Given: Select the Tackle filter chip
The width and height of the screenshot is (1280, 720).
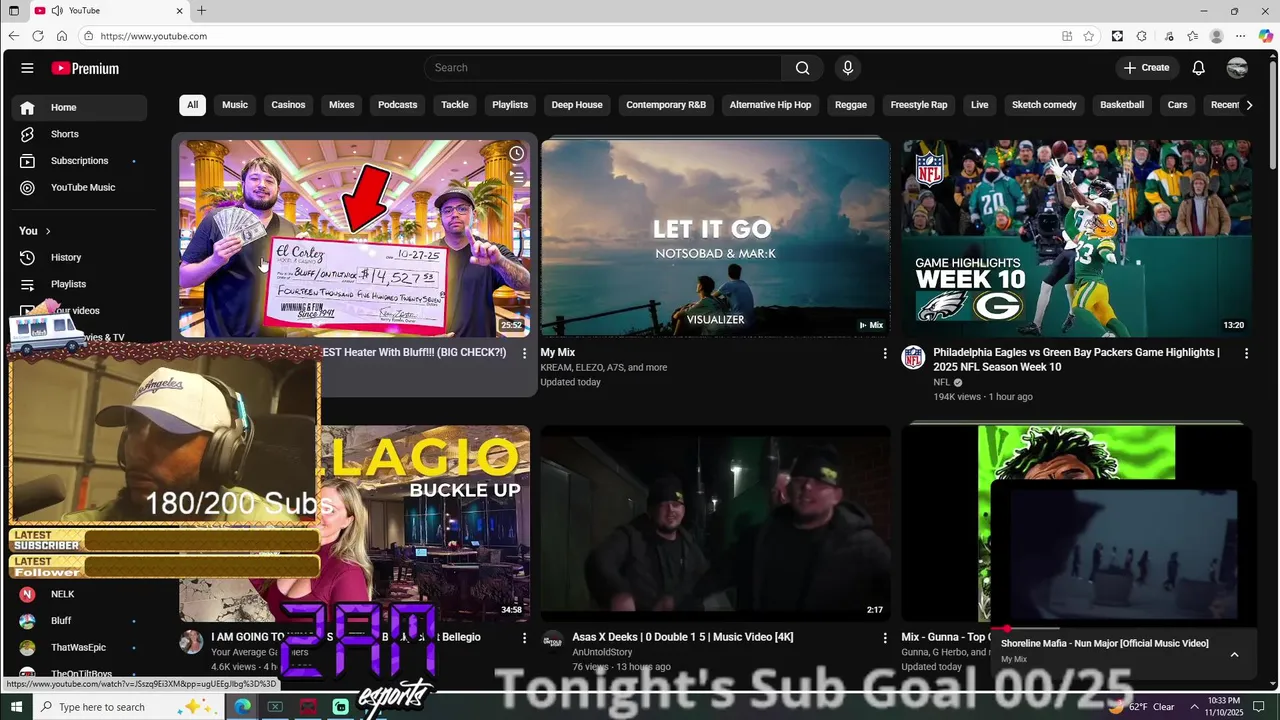Looking at the screenshot, I should [x=455, y=105].
